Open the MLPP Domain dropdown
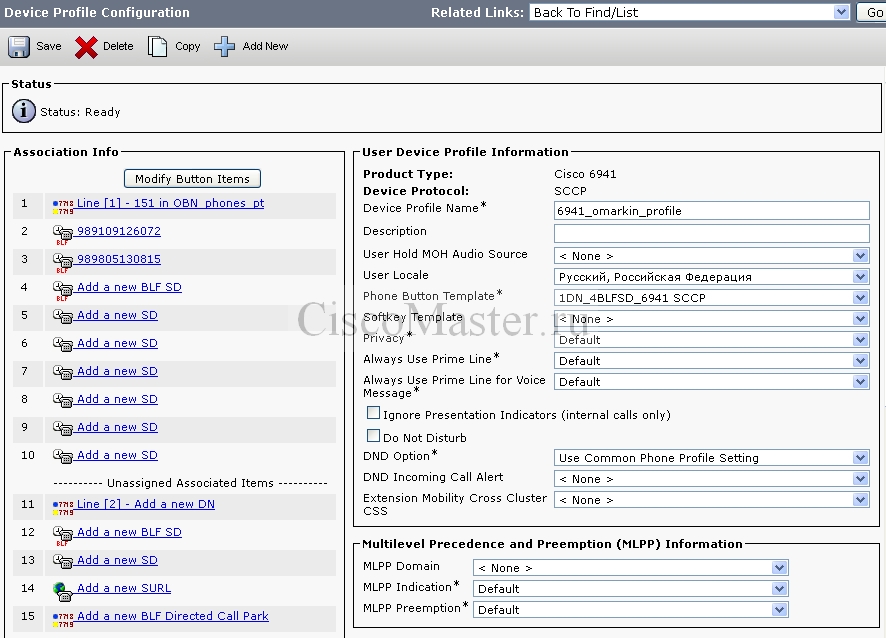The width and height of the screenshot is (886, 638). [x=631, y=567]
